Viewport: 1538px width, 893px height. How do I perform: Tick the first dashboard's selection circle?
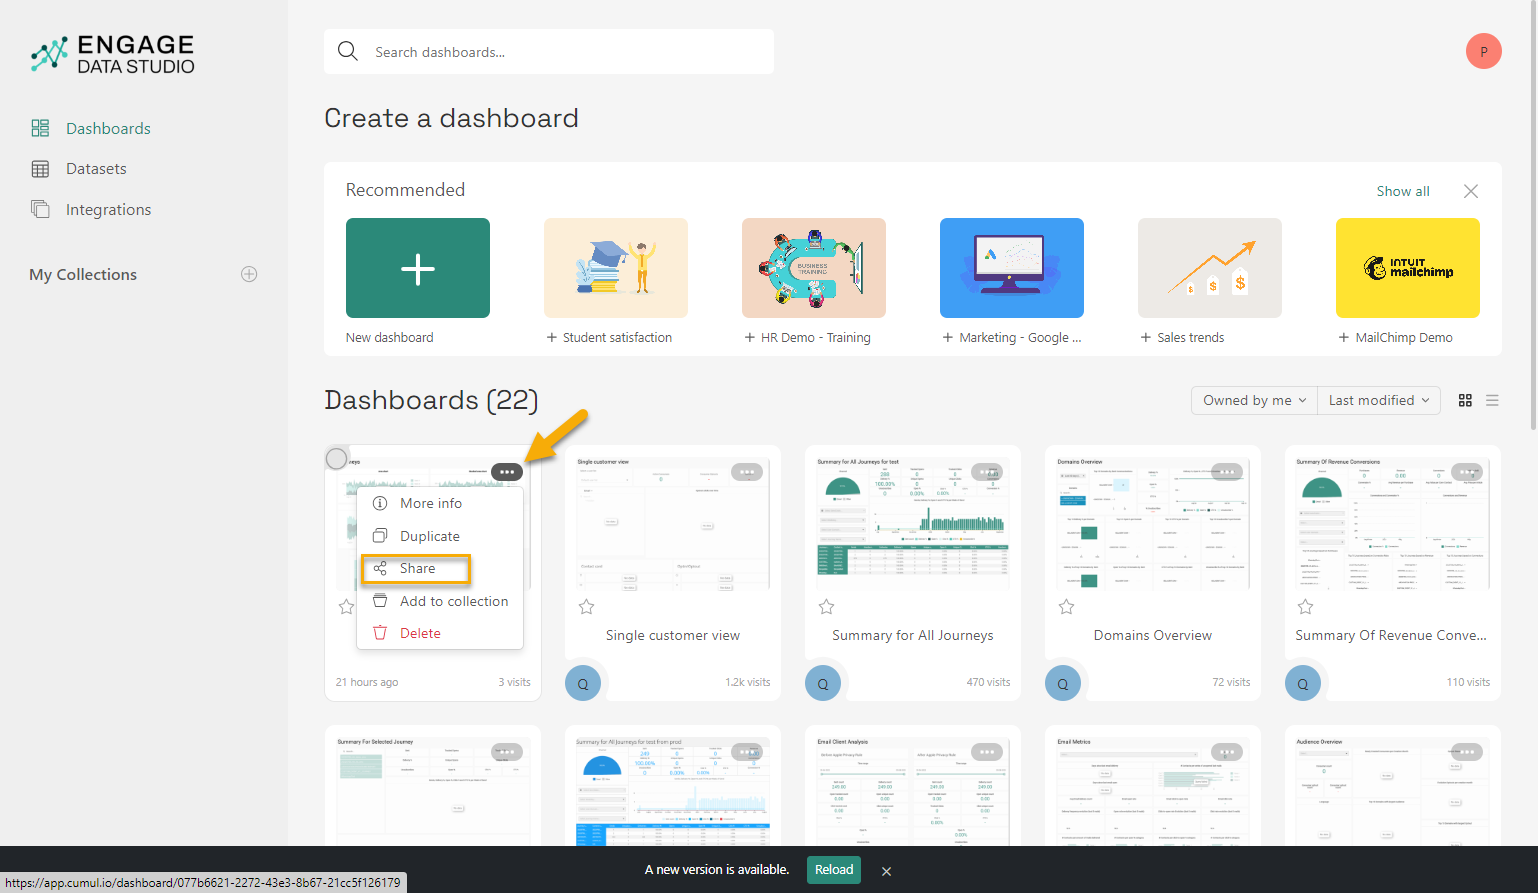(337, 459)
